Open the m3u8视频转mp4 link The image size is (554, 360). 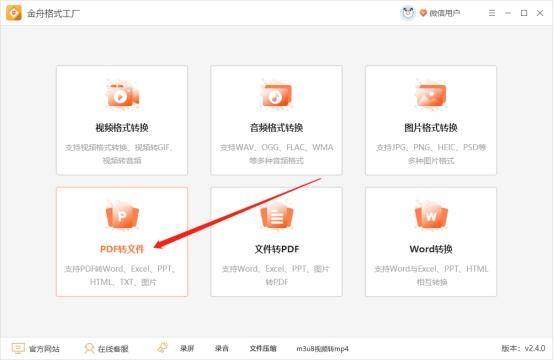pos(322,349)
